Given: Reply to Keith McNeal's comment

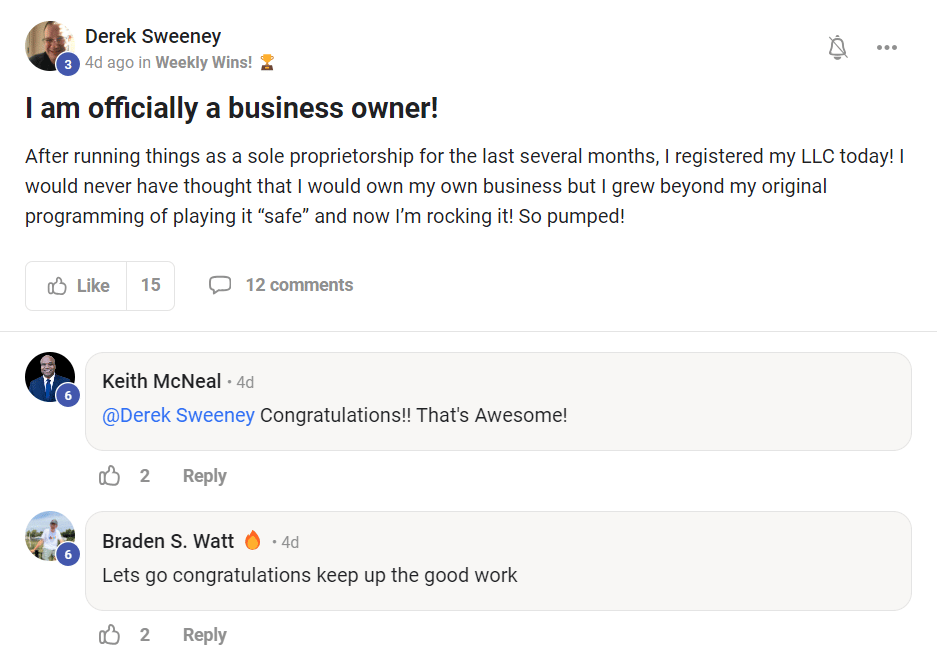Looking at the screenshot, I should pos(204,476).
